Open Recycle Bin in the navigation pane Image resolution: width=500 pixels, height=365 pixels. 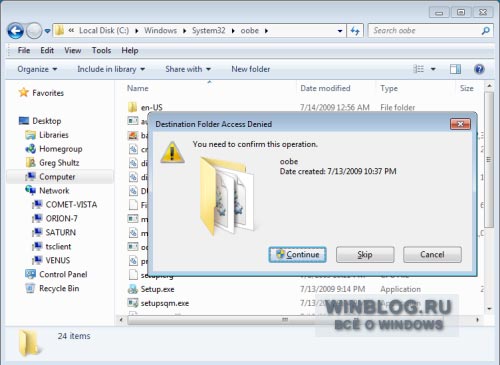coord(59,288)
